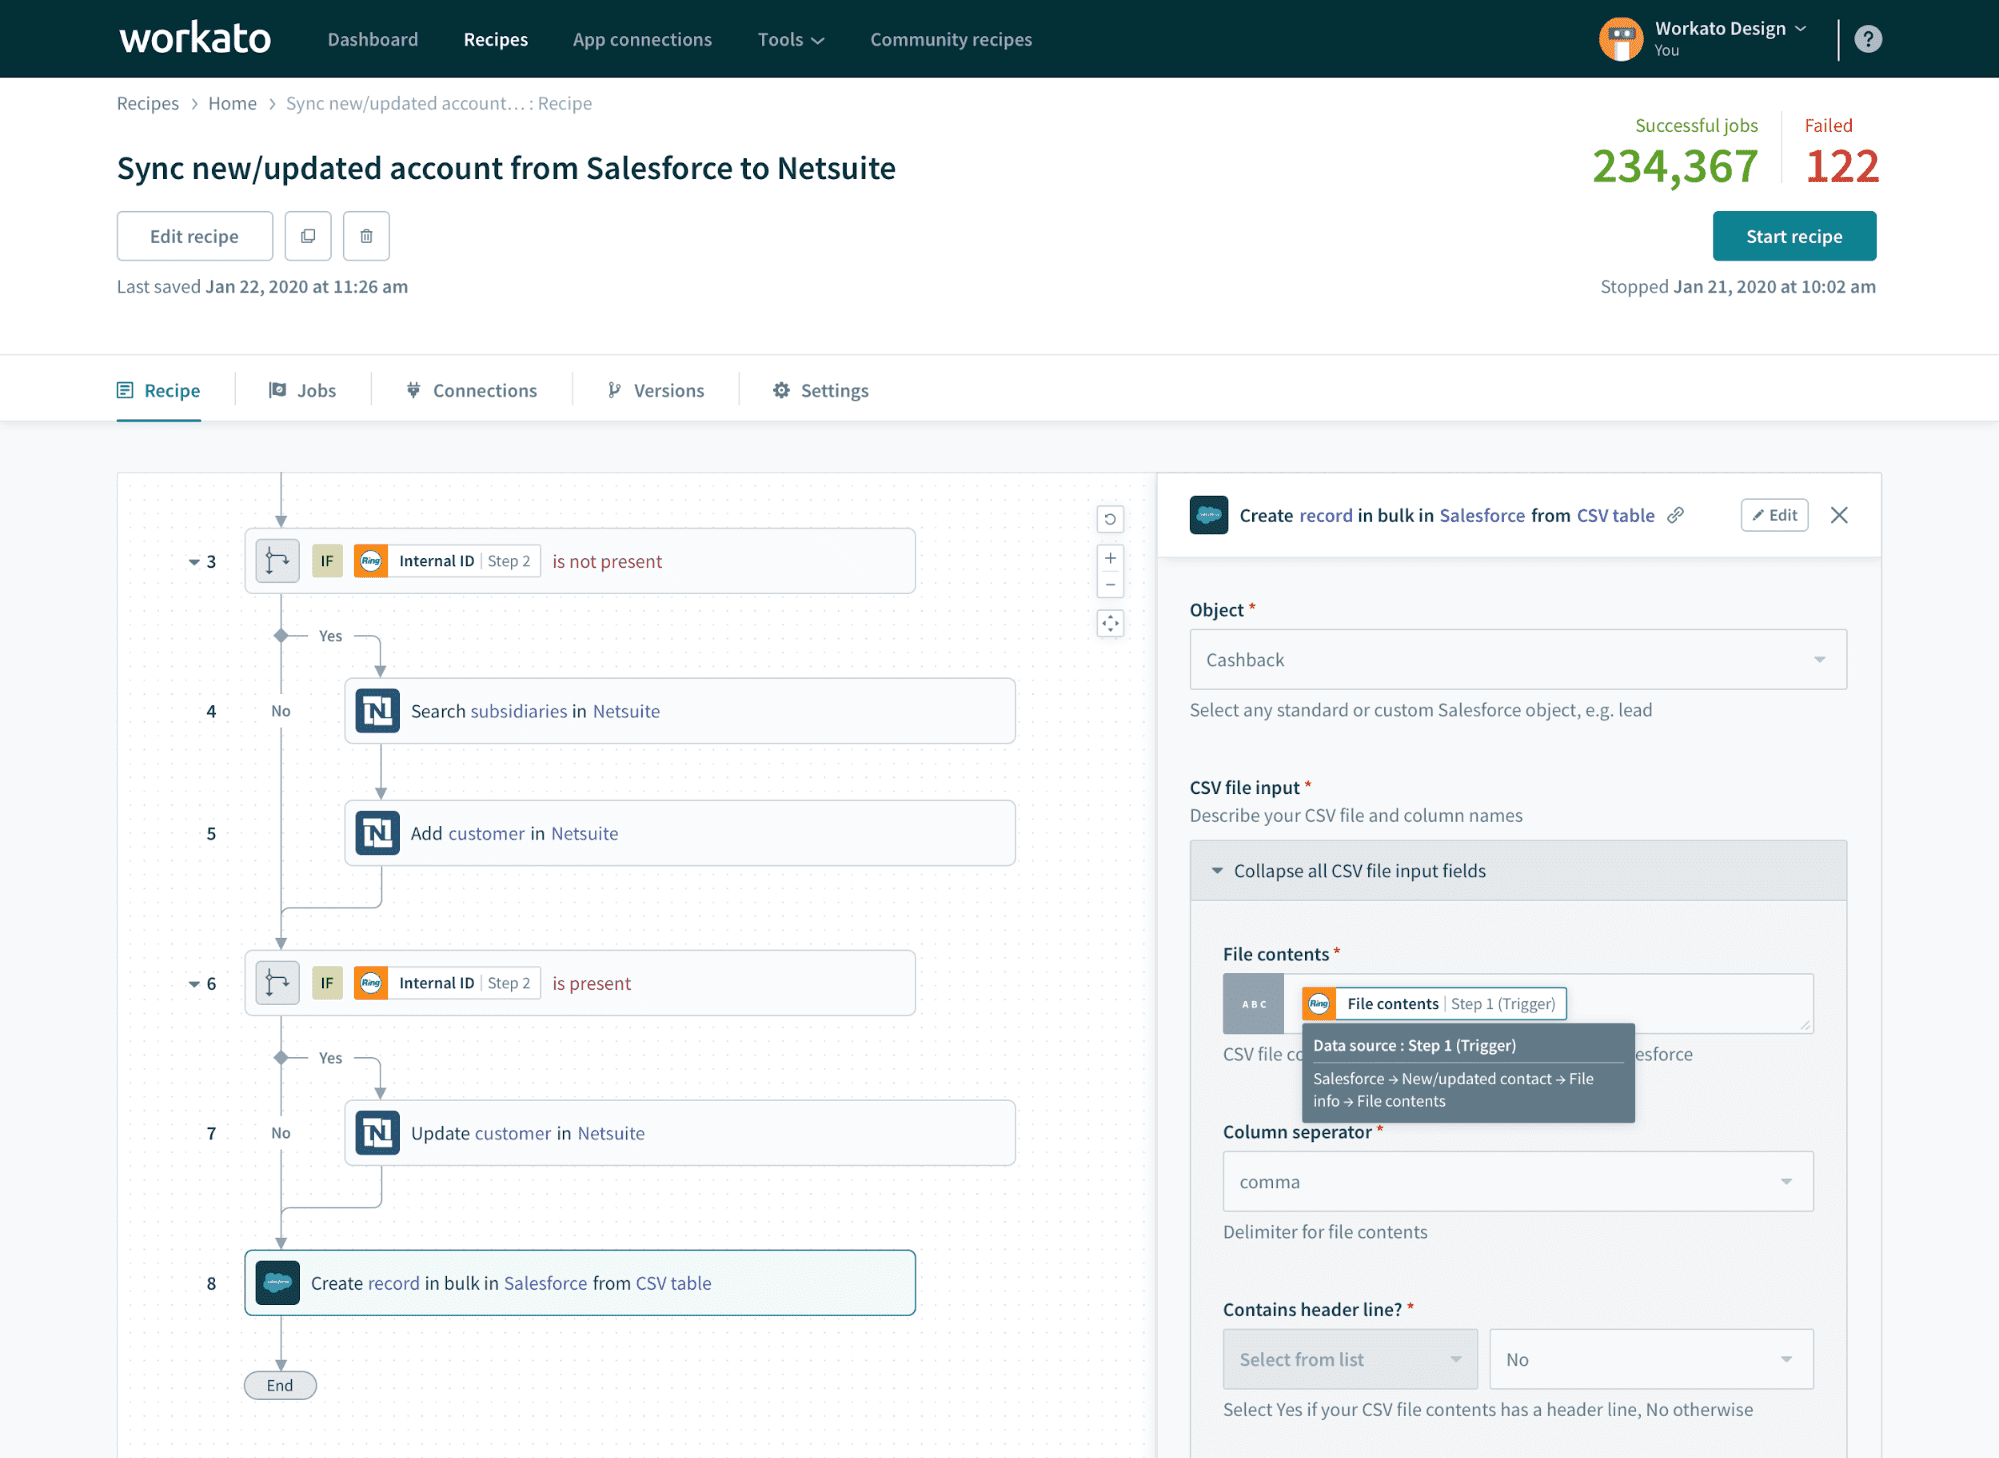1999x1458 pixels.
Task: Click the Start recipe button
Action: pos(1794,236)
